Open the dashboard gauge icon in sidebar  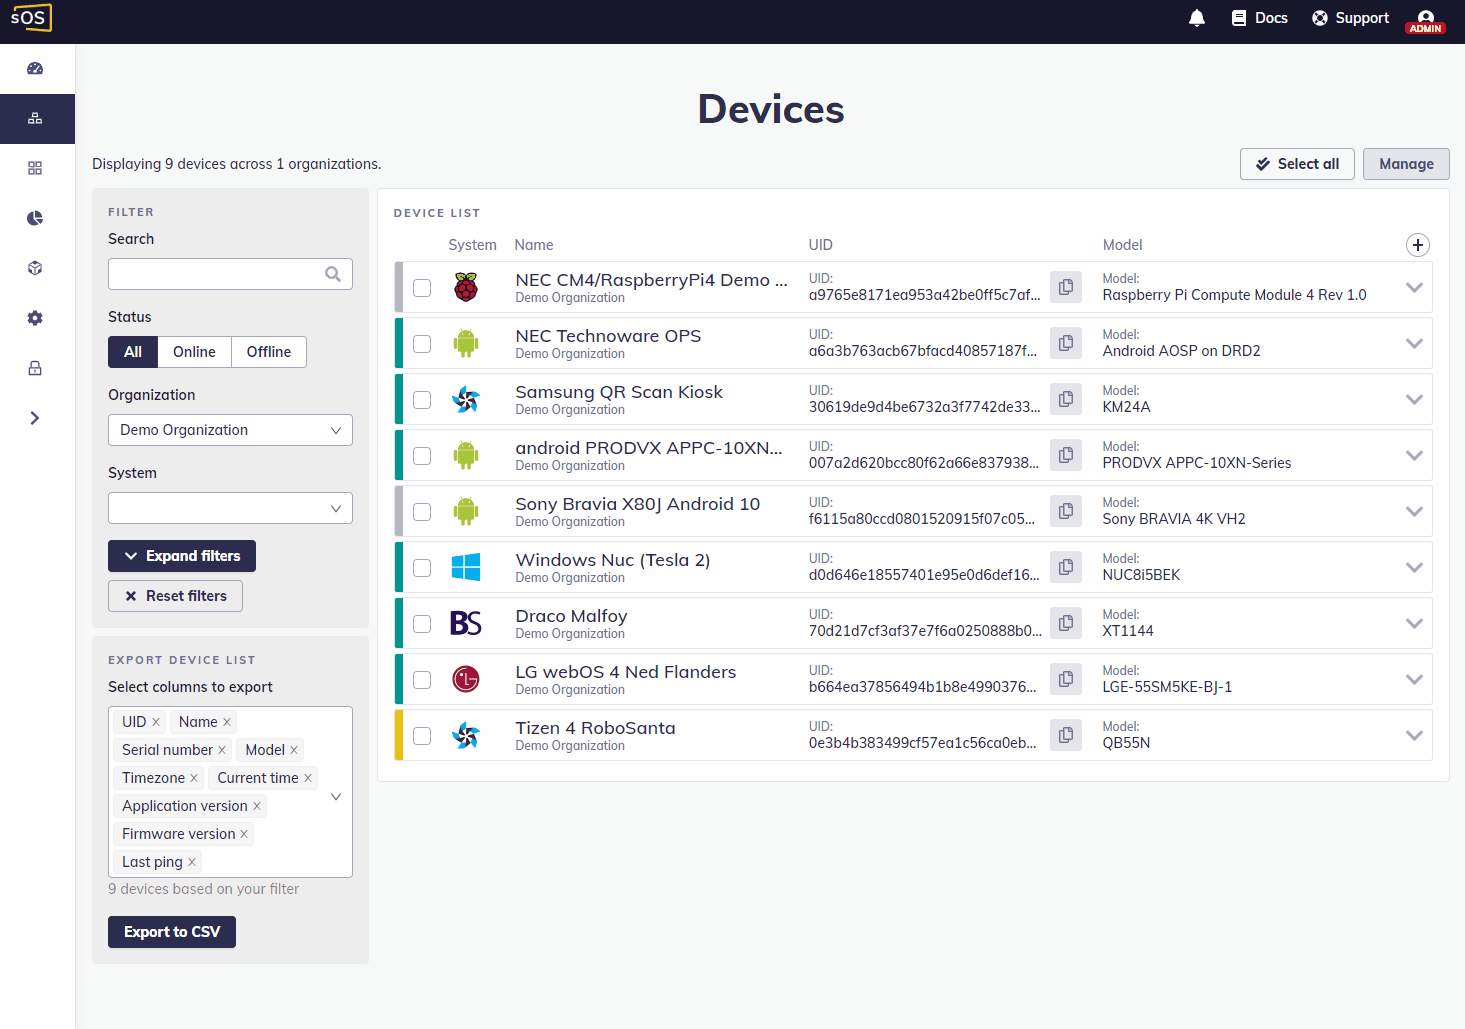tap(35, 68)
